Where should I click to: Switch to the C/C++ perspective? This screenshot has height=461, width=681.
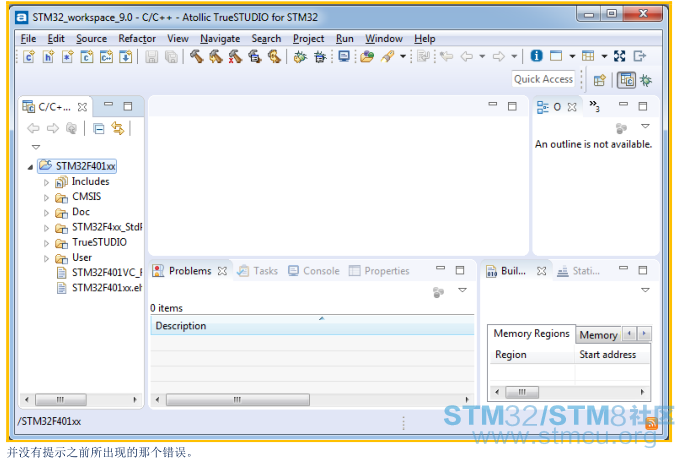click(627, 80)
